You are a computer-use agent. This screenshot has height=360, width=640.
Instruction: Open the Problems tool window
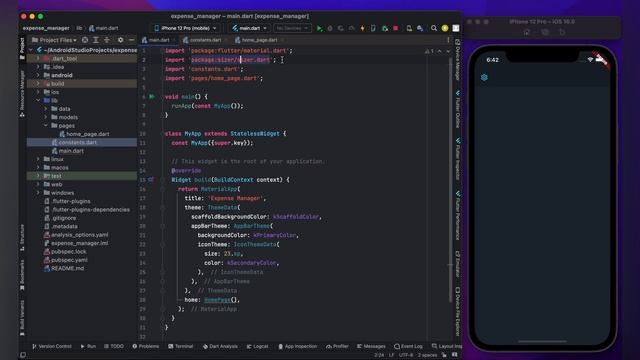click(x=146, y=346)
